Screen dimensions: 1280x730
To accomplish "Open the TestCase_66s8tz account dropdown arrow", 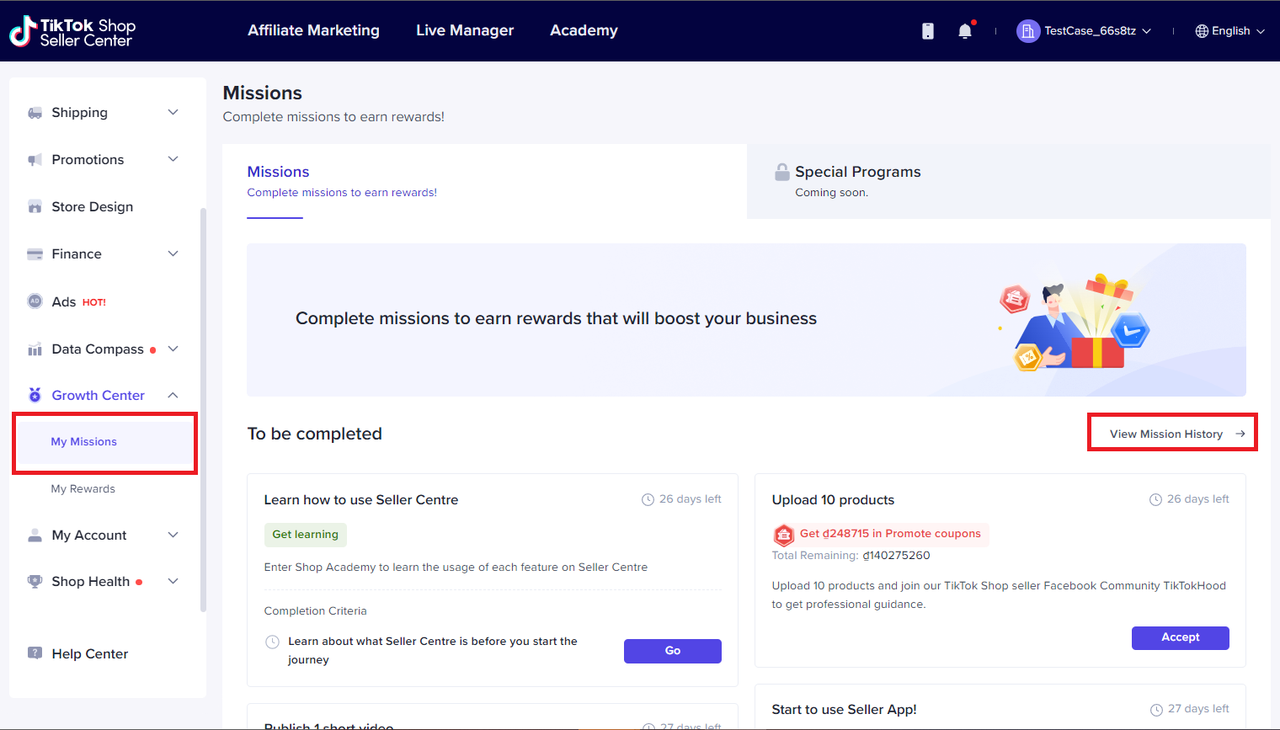I will (1146, 31).
